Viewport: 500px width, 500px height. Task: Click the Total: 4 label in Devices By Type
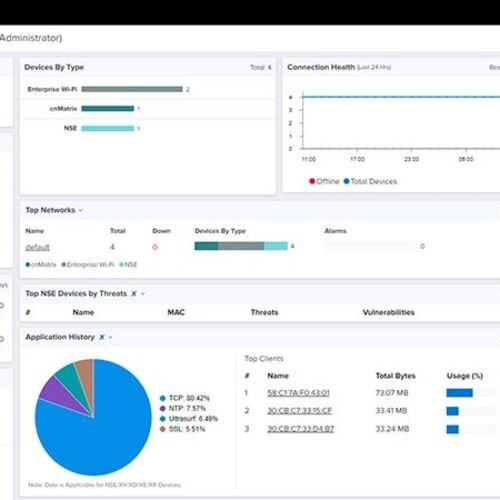pyautogui.click(x=261, y=67)
